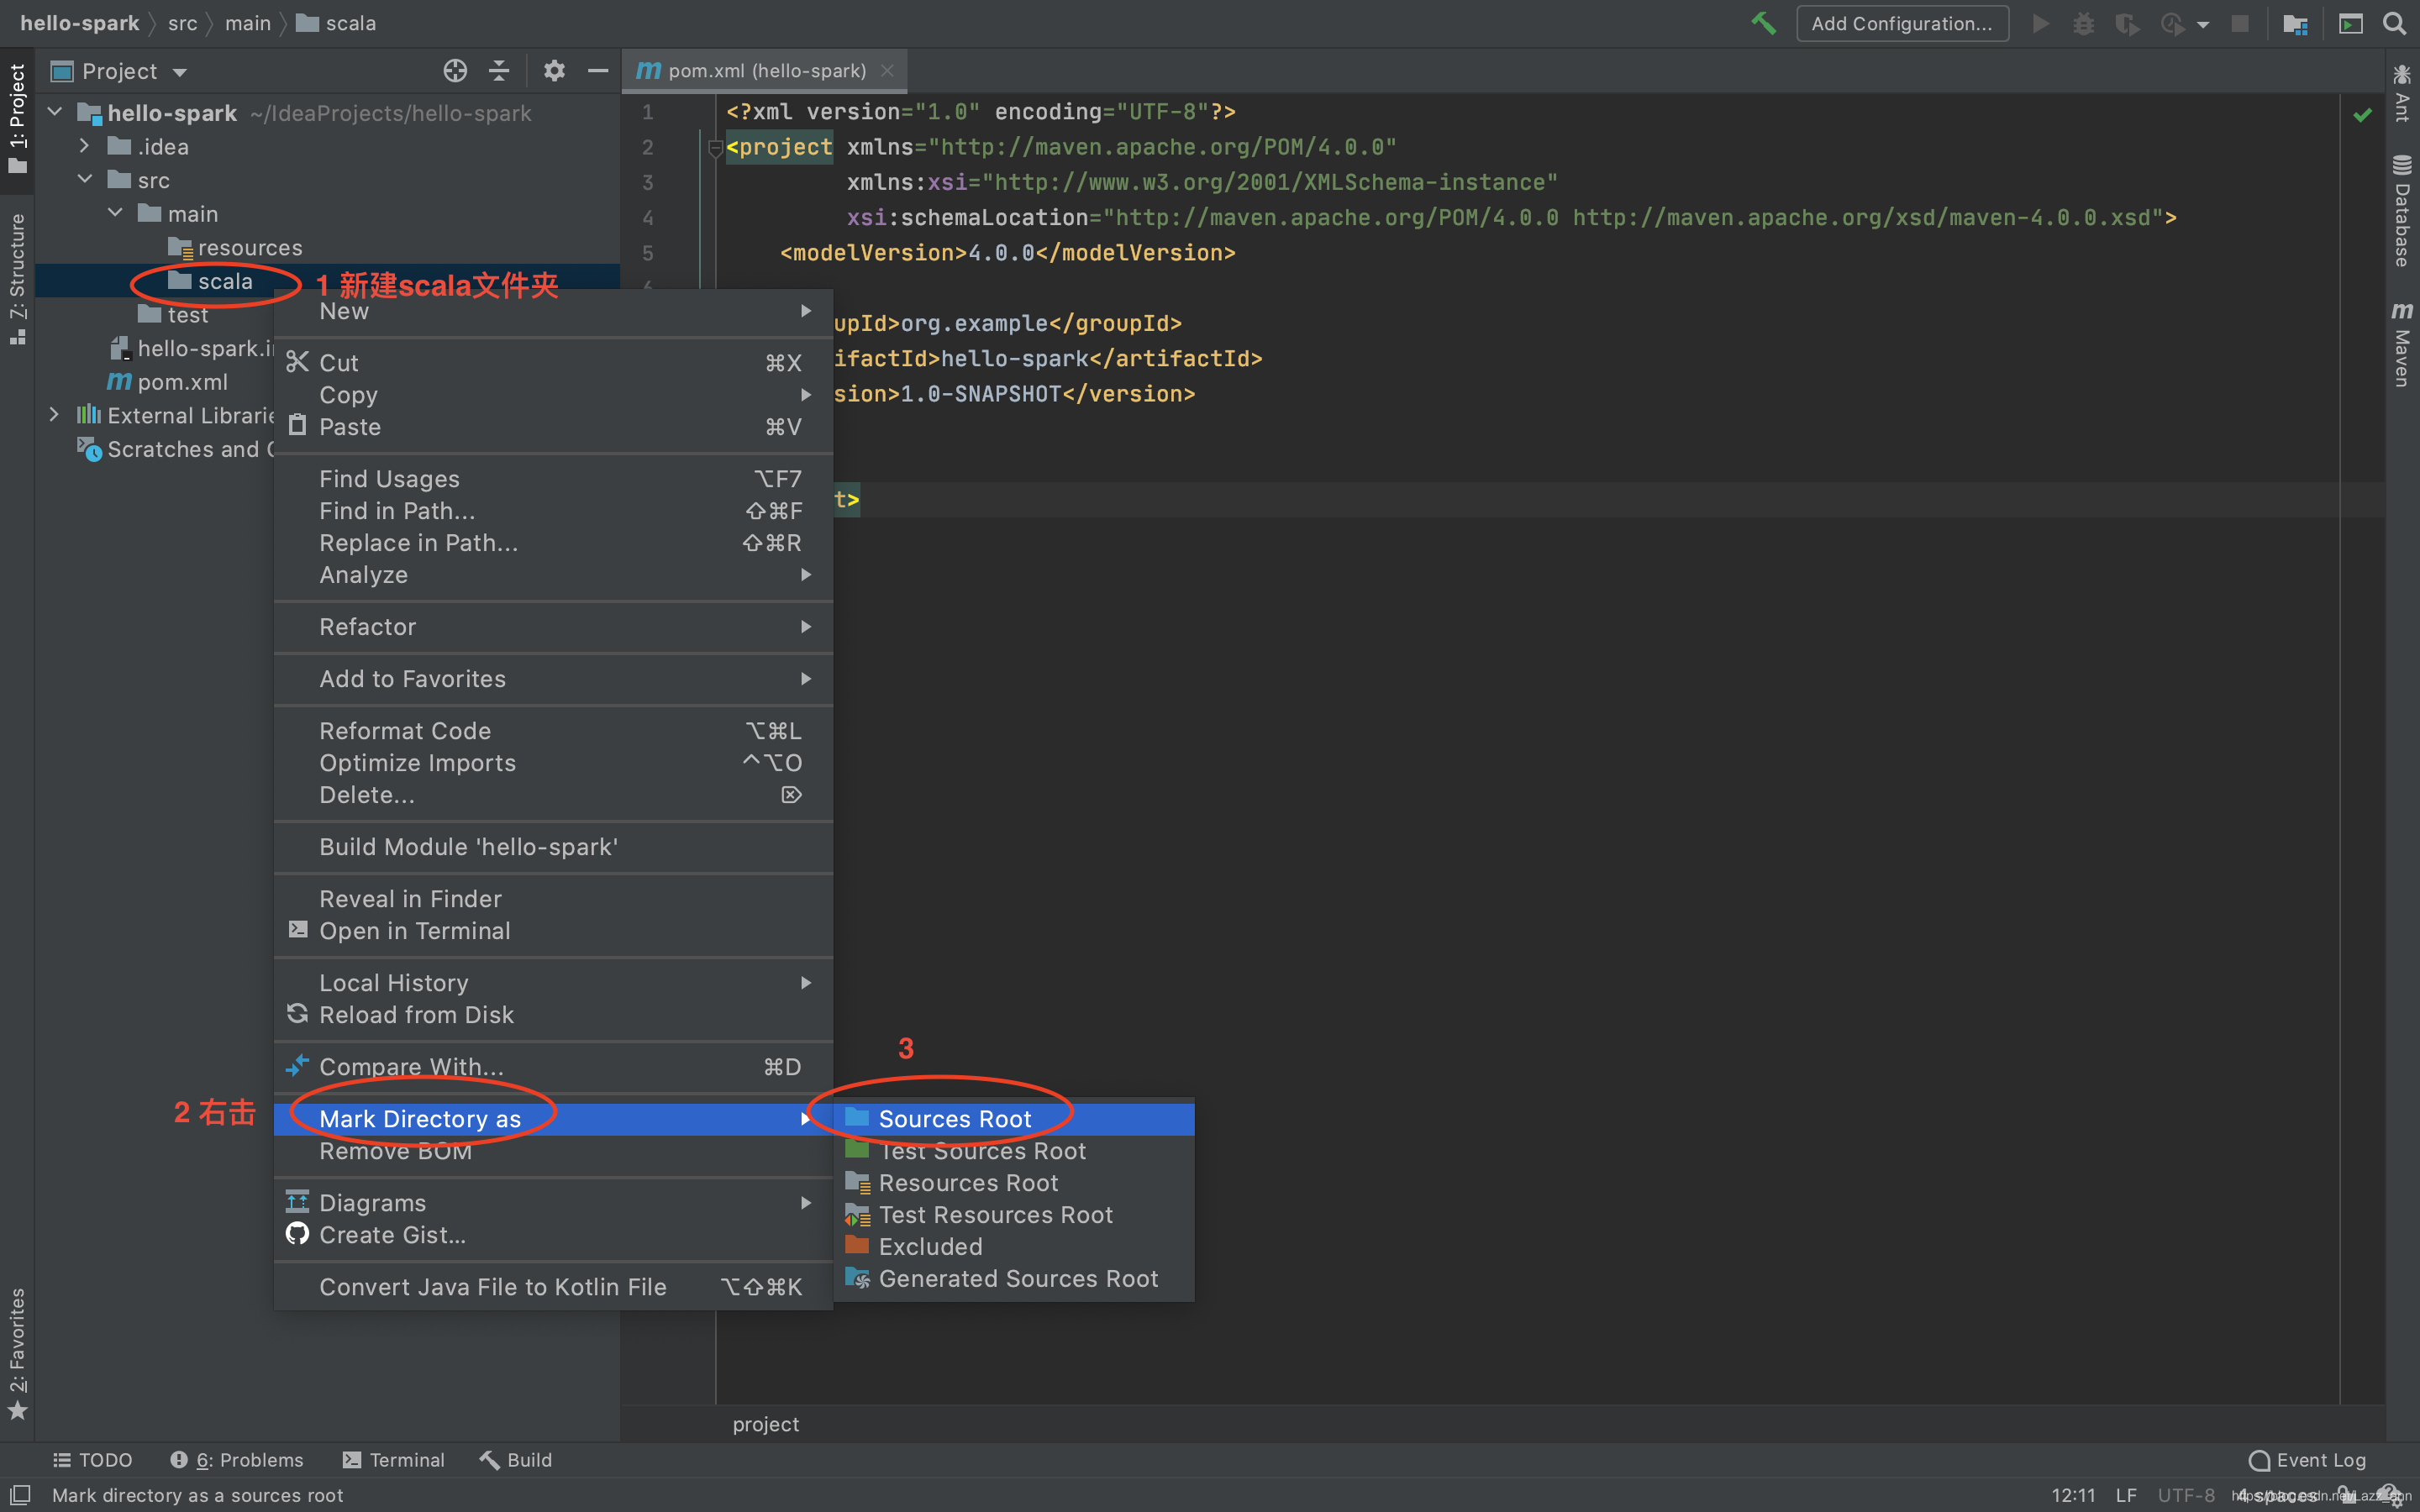Choose Reformat Code
The height and width of the screenshot is (1512, 2420).
(553, 730)
